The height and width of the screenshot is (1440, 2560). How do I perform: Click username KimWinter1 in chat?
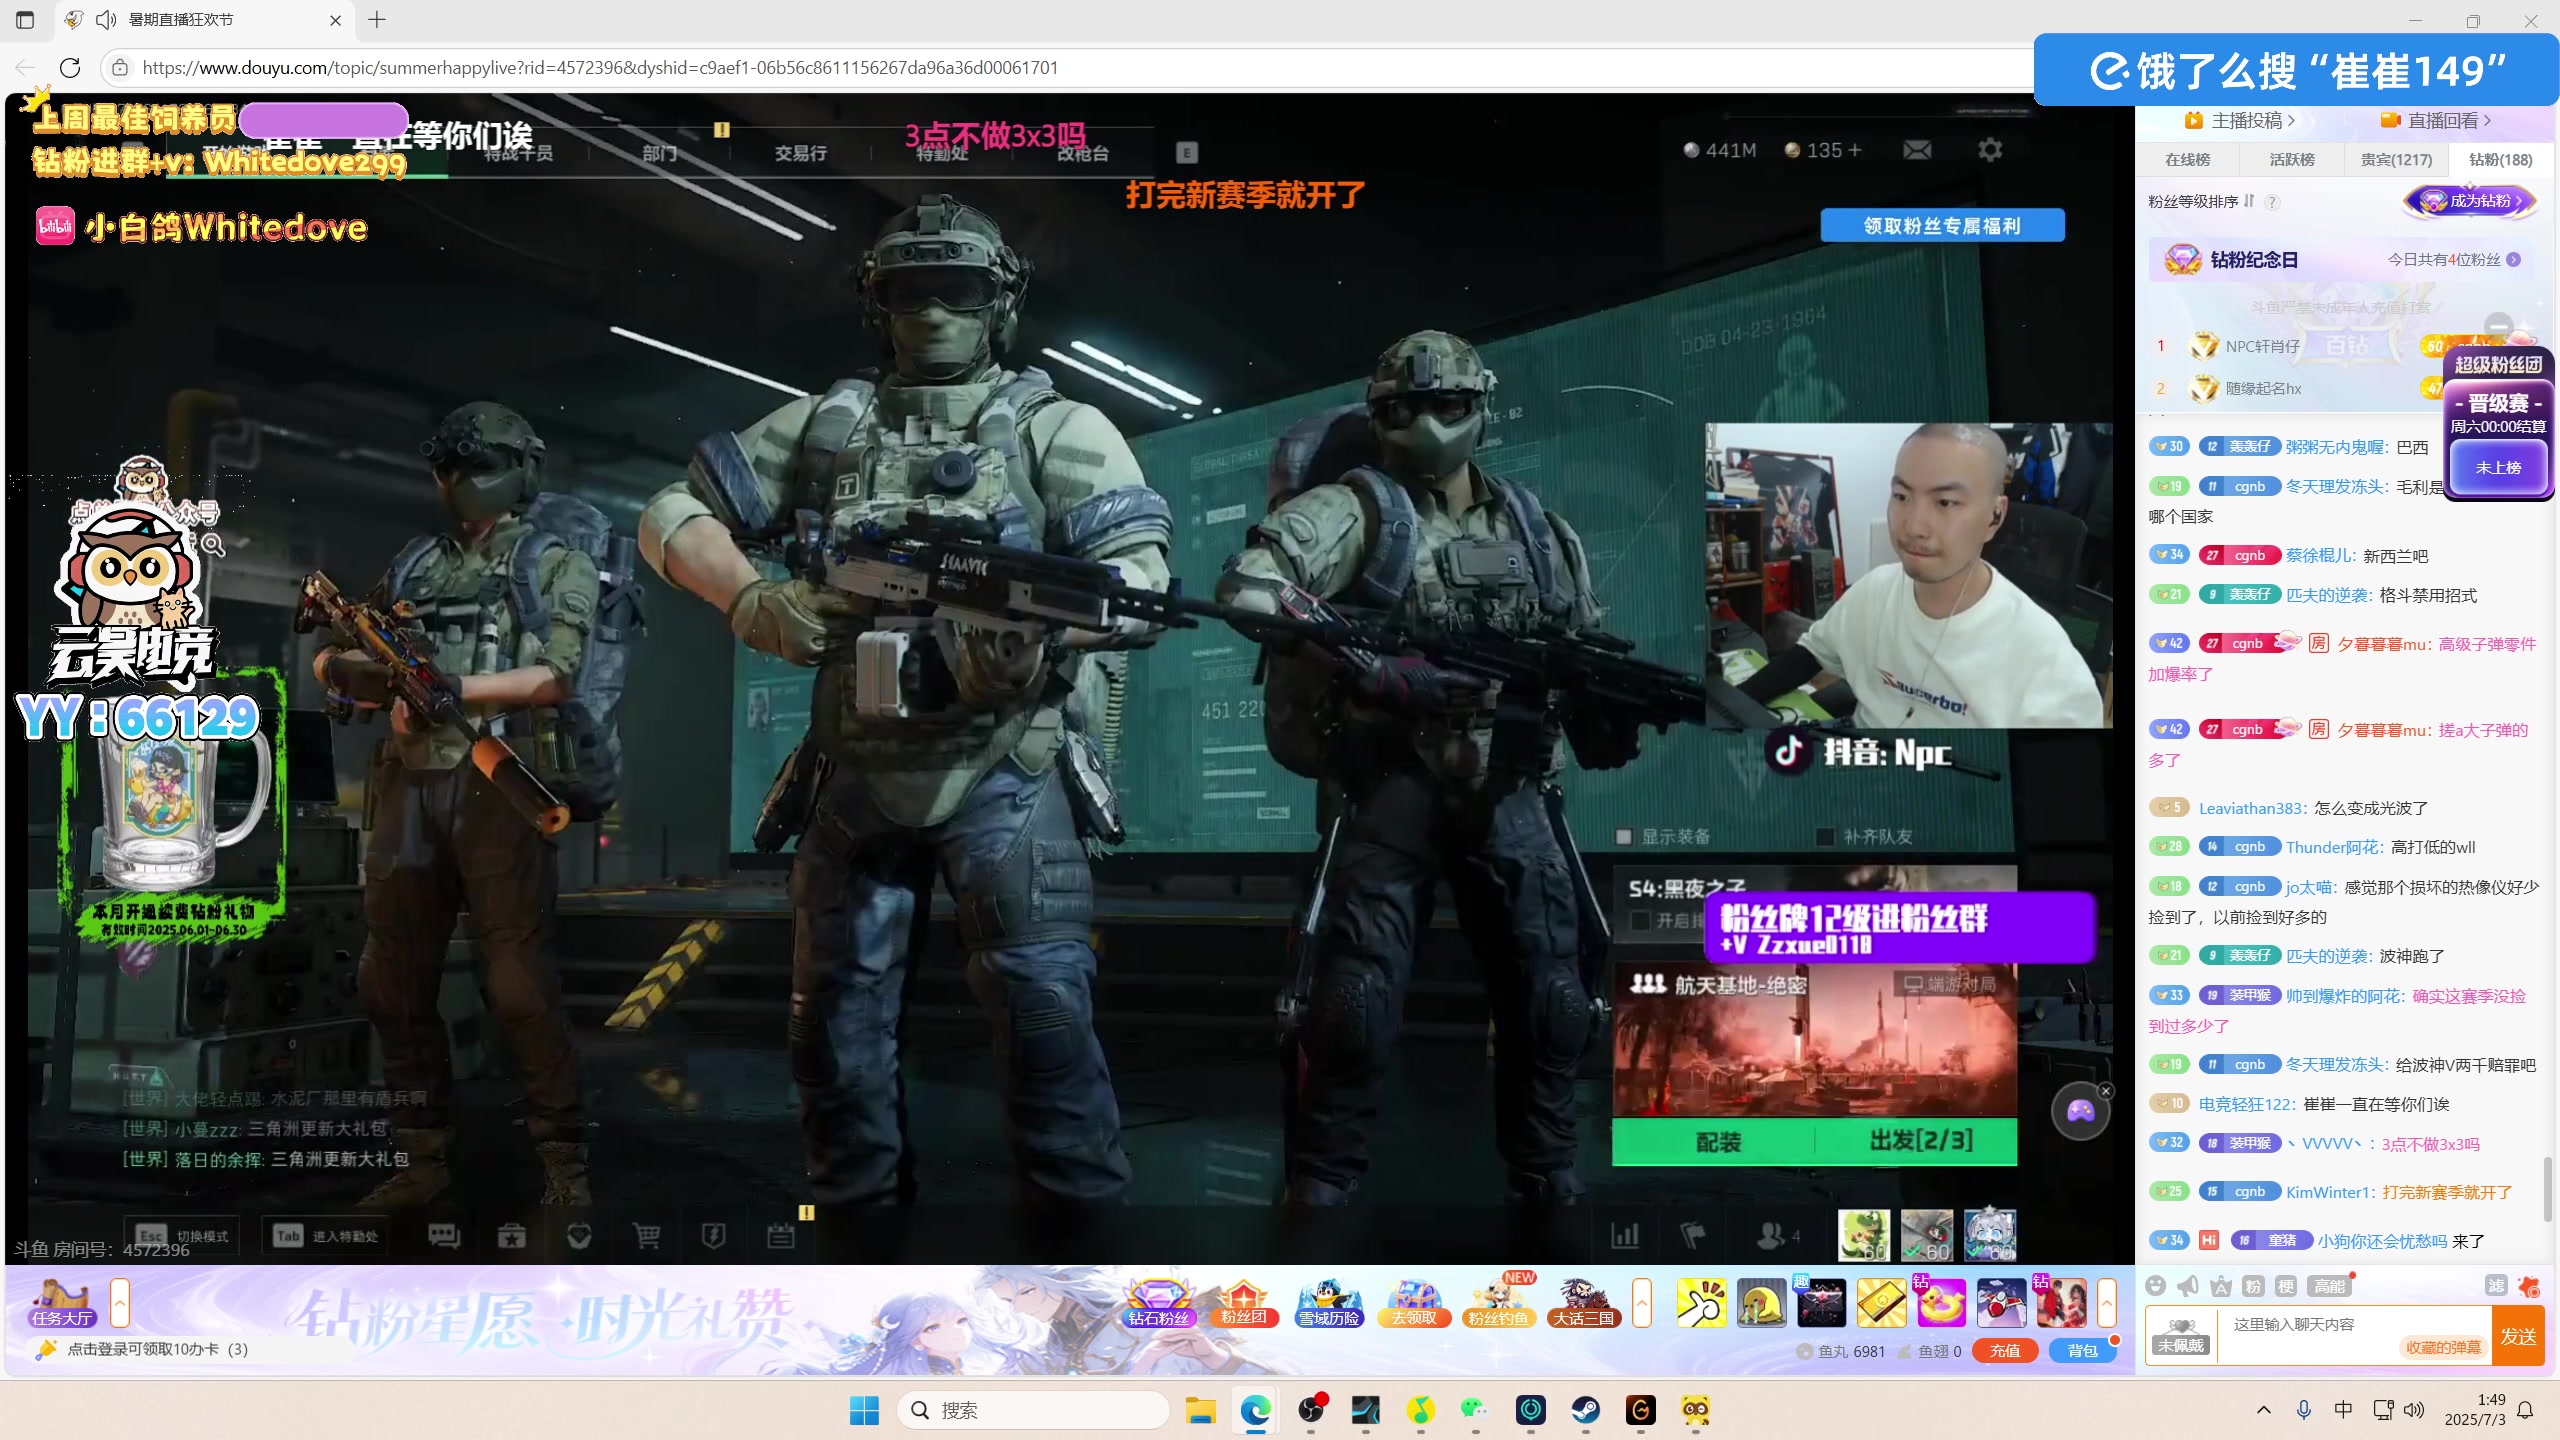pyautogui.click(x=2329, y=1192)
